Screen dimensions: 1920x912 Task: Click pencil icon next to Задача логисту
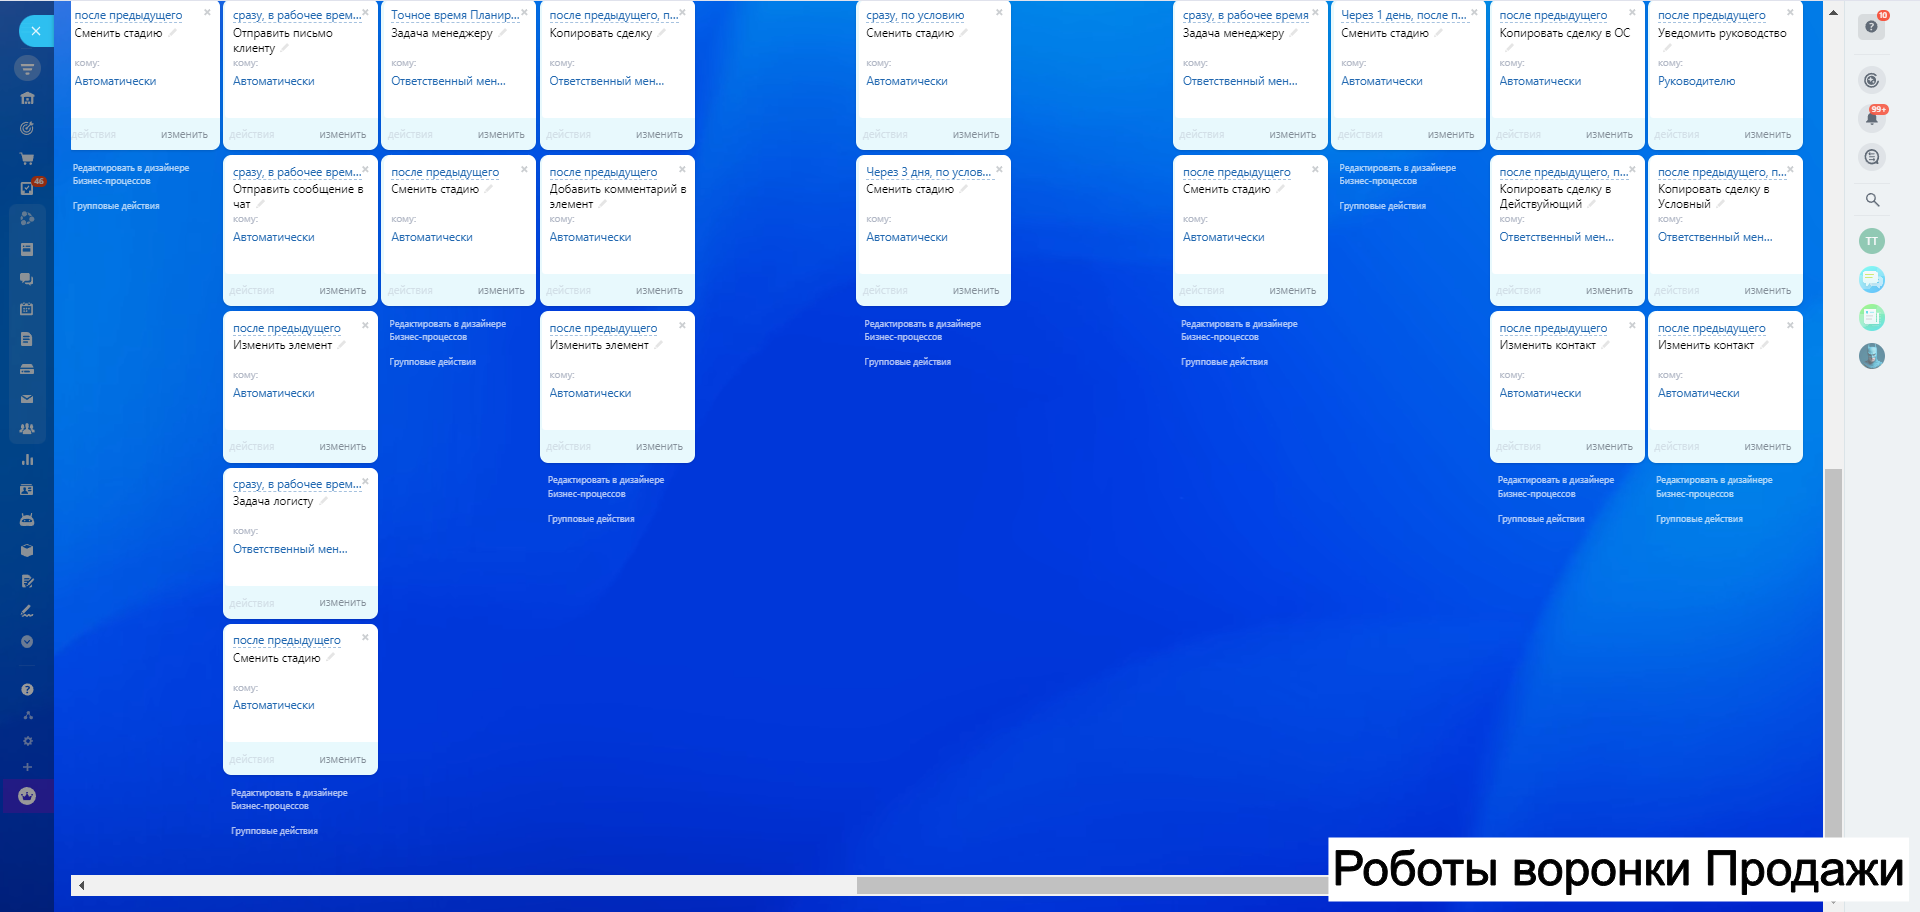(x=324, y=501)
